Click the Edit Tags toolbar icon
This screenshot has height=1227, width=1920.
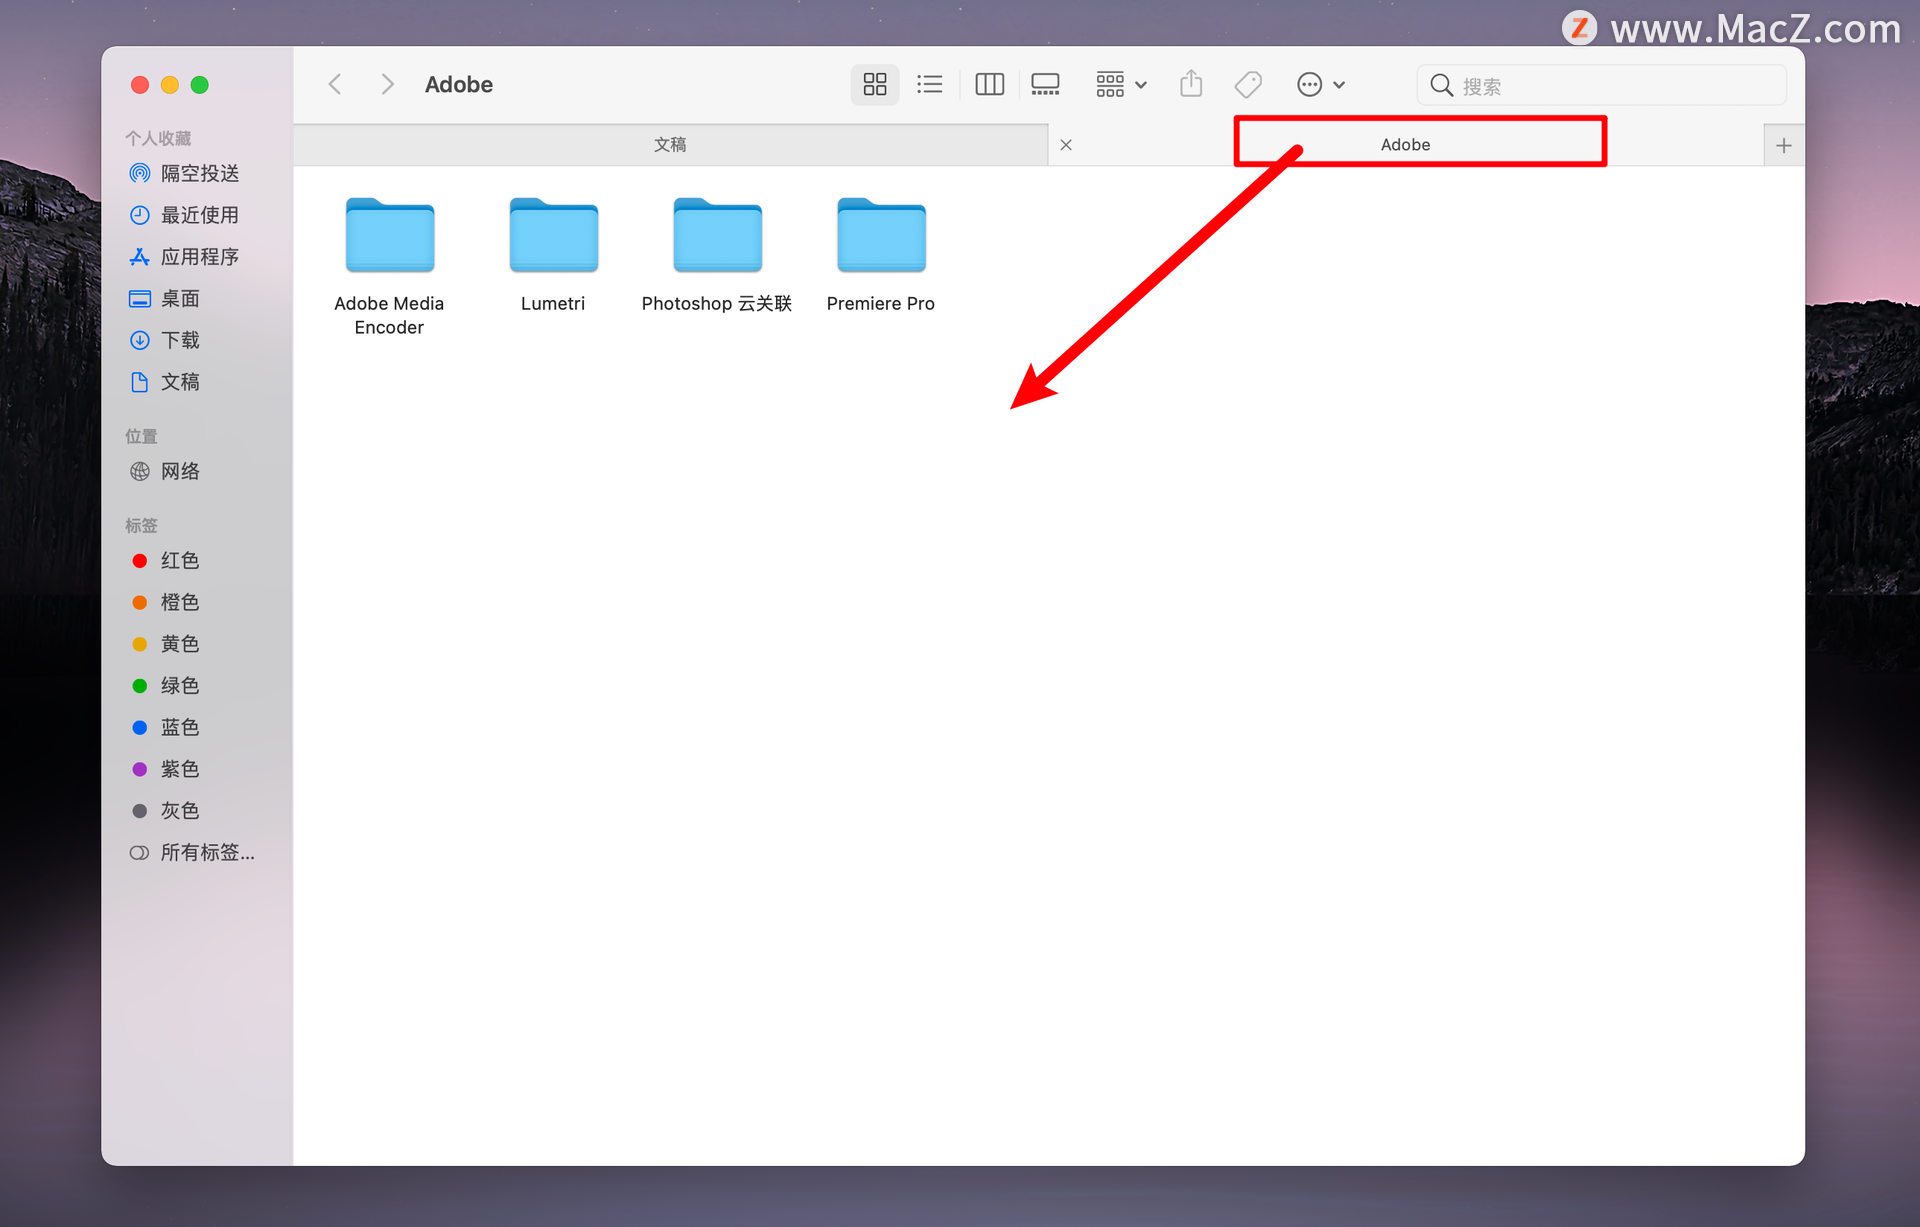[1248, 85]
